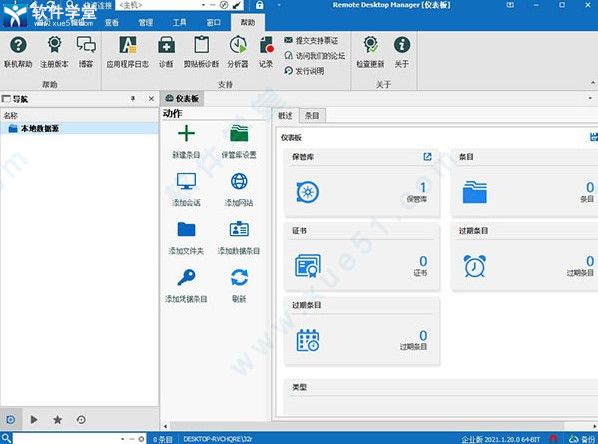Click the 保管库 vault card wheel icon
Viewport: 598px width, 444px height.
coord(308,192)
